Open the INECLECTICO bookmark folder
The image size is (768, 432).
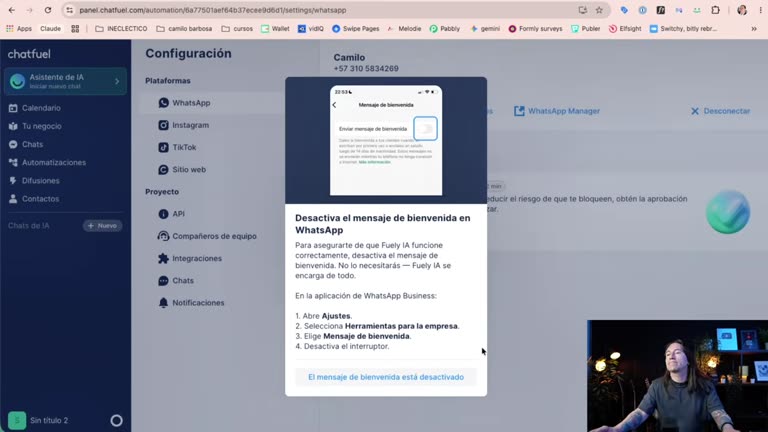[x=121, y=28]
